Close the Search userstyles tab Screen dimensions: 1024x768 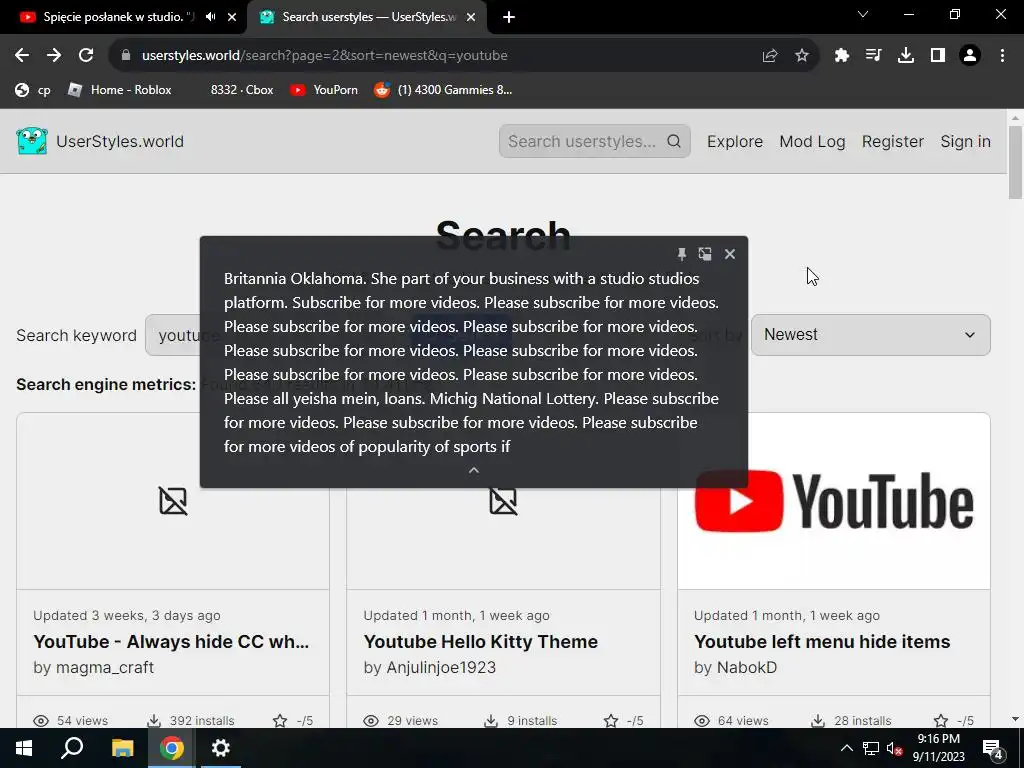point(471,17)
